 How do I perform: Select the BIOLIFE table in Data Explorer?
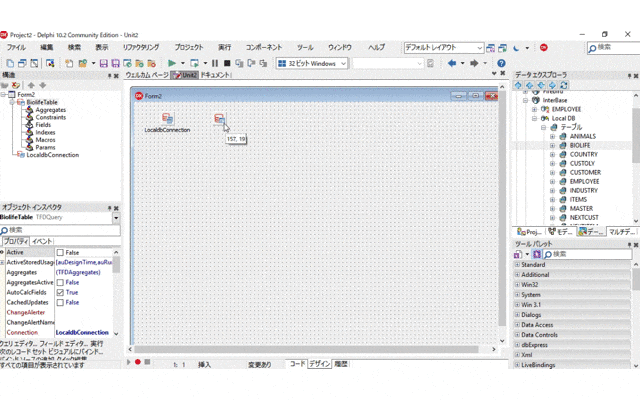point(580,145)
